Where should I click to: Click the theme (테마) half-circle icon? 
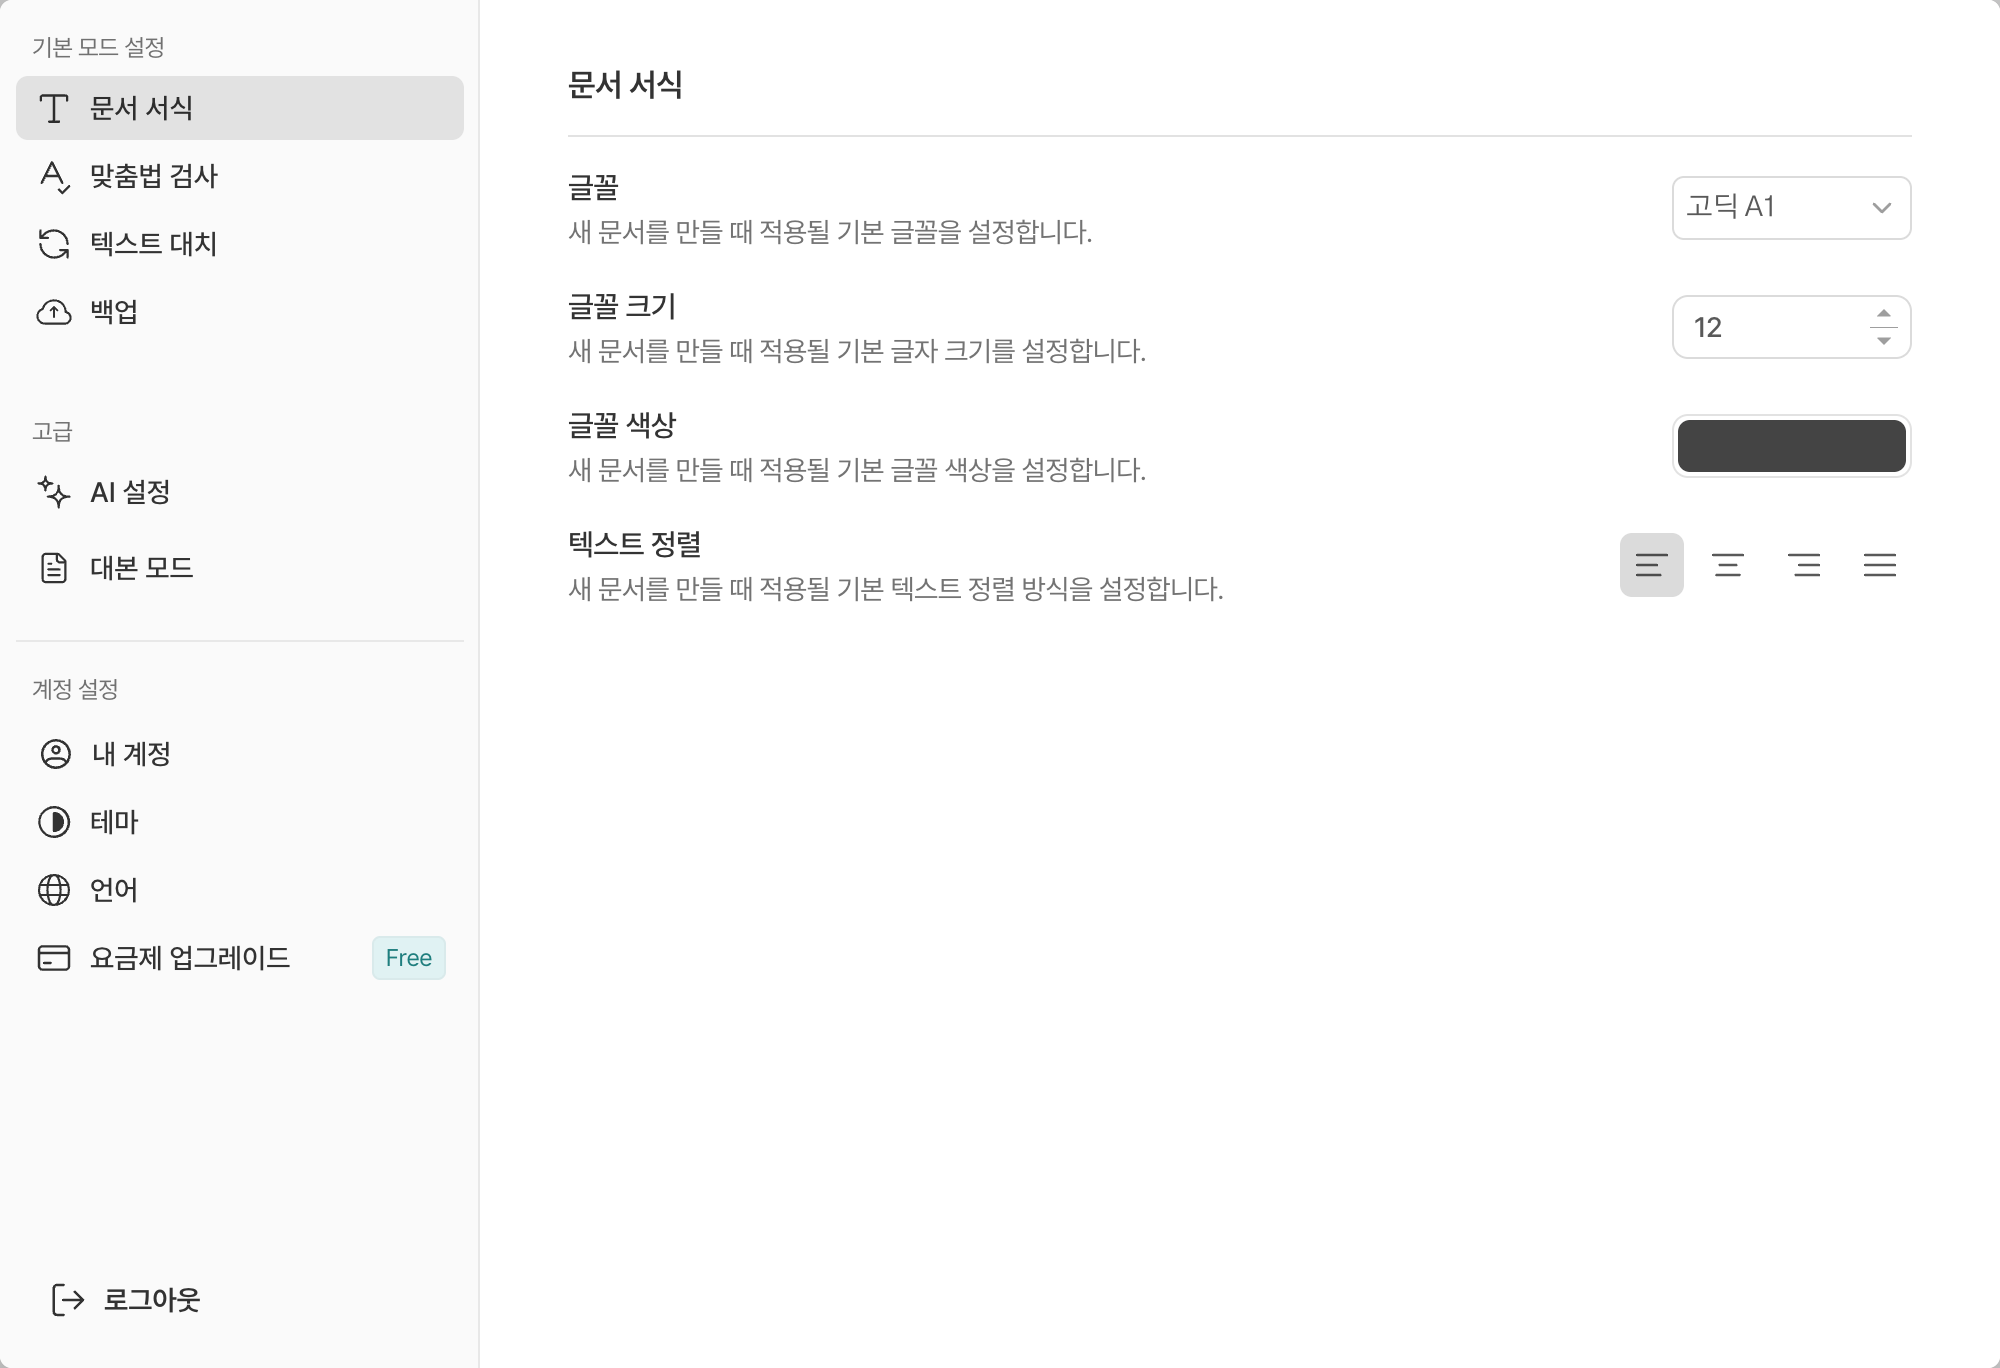coord(54,822)
